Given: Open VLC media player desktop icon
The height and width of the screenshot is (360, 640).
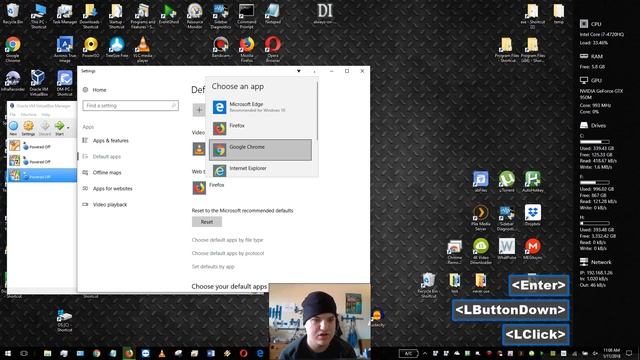Looking at the screenshot, I should 142,50.
